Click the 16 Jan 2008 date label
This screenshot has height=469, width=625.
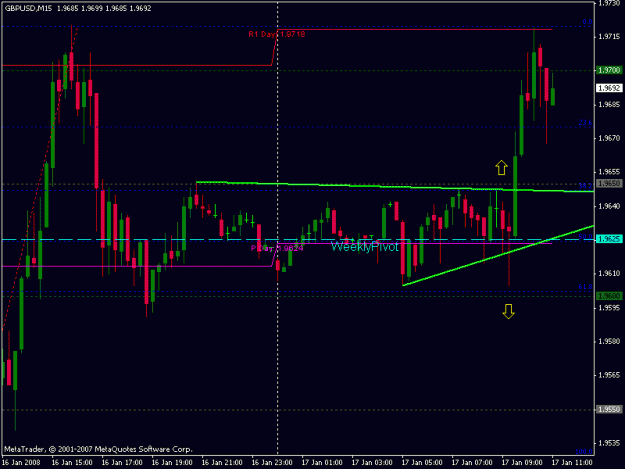21,463
